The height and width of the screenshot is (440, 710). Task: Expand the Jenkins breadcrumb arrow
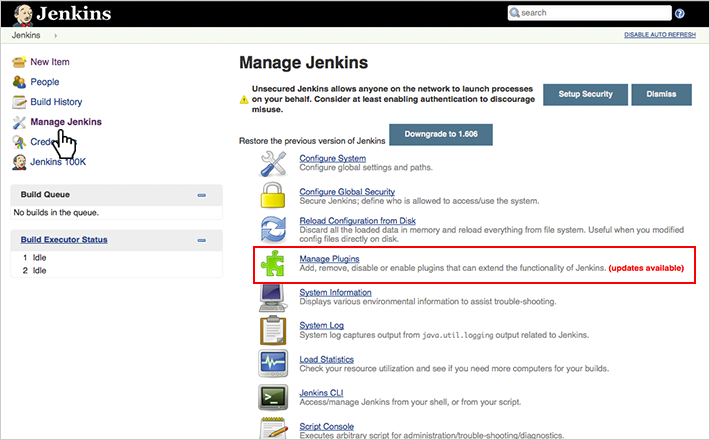point(56,35)
